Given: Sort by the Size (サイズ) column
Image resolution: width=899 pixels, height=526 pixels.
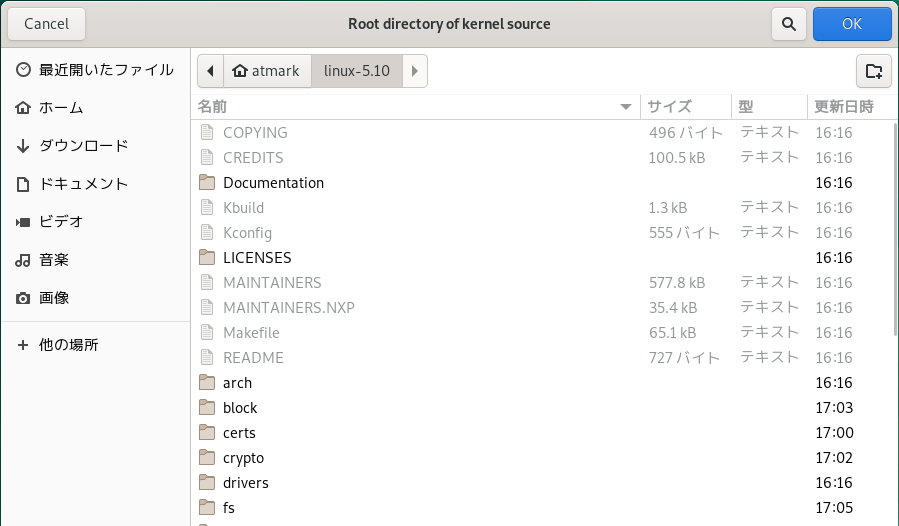Looking at the screenshot, I should coord(684,106).
